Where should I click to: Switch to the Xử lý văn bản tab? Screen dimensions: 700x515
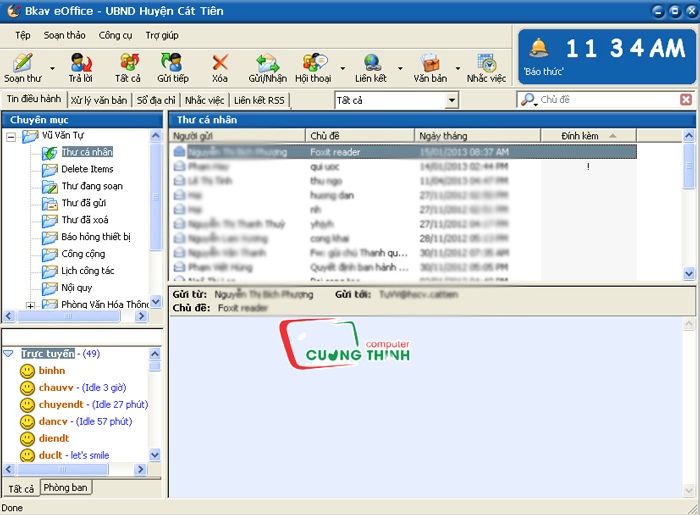99,100
